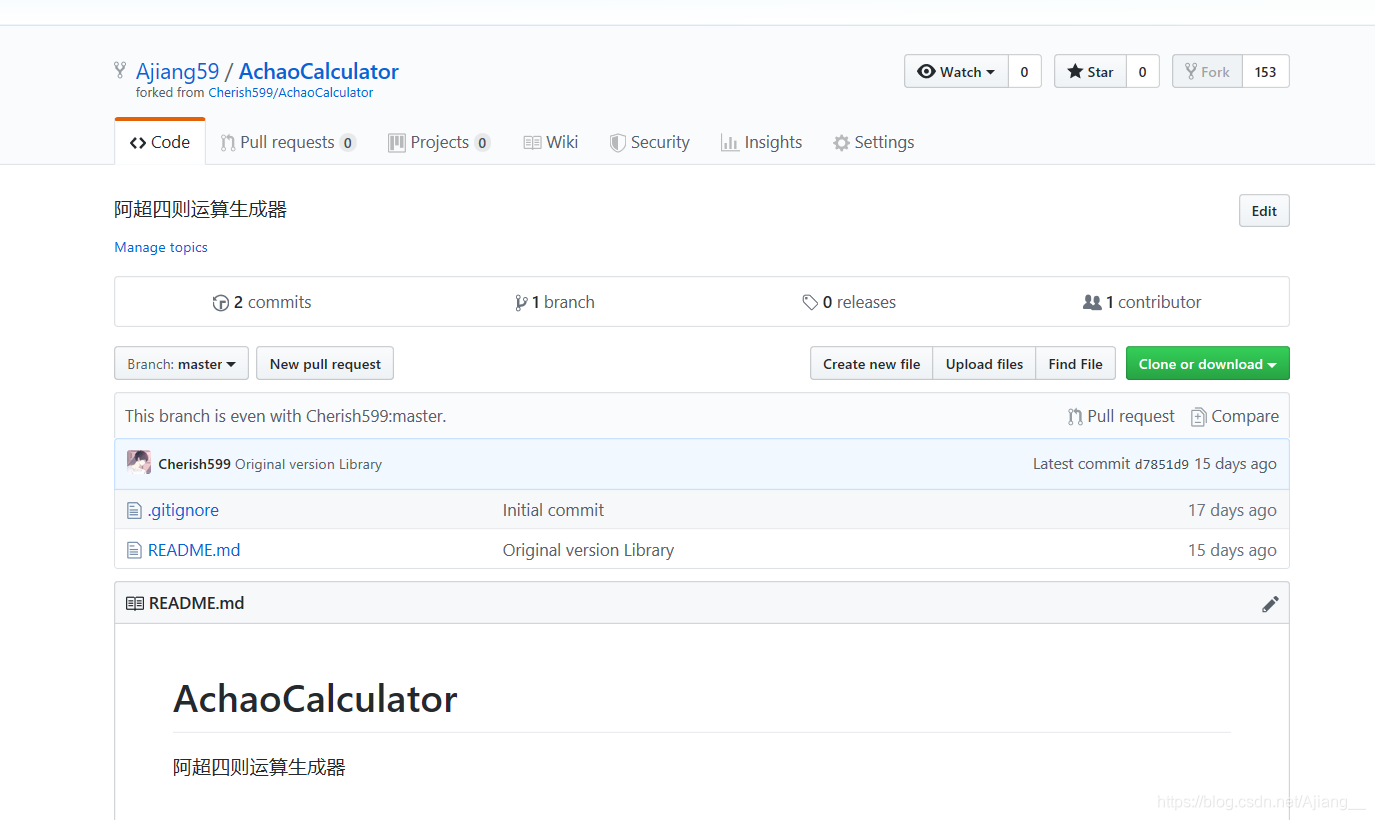This screenshot has width=1375, height=820.
Task: Click the pencil icon to edit README.md
Action: (x=1270, y=604)
